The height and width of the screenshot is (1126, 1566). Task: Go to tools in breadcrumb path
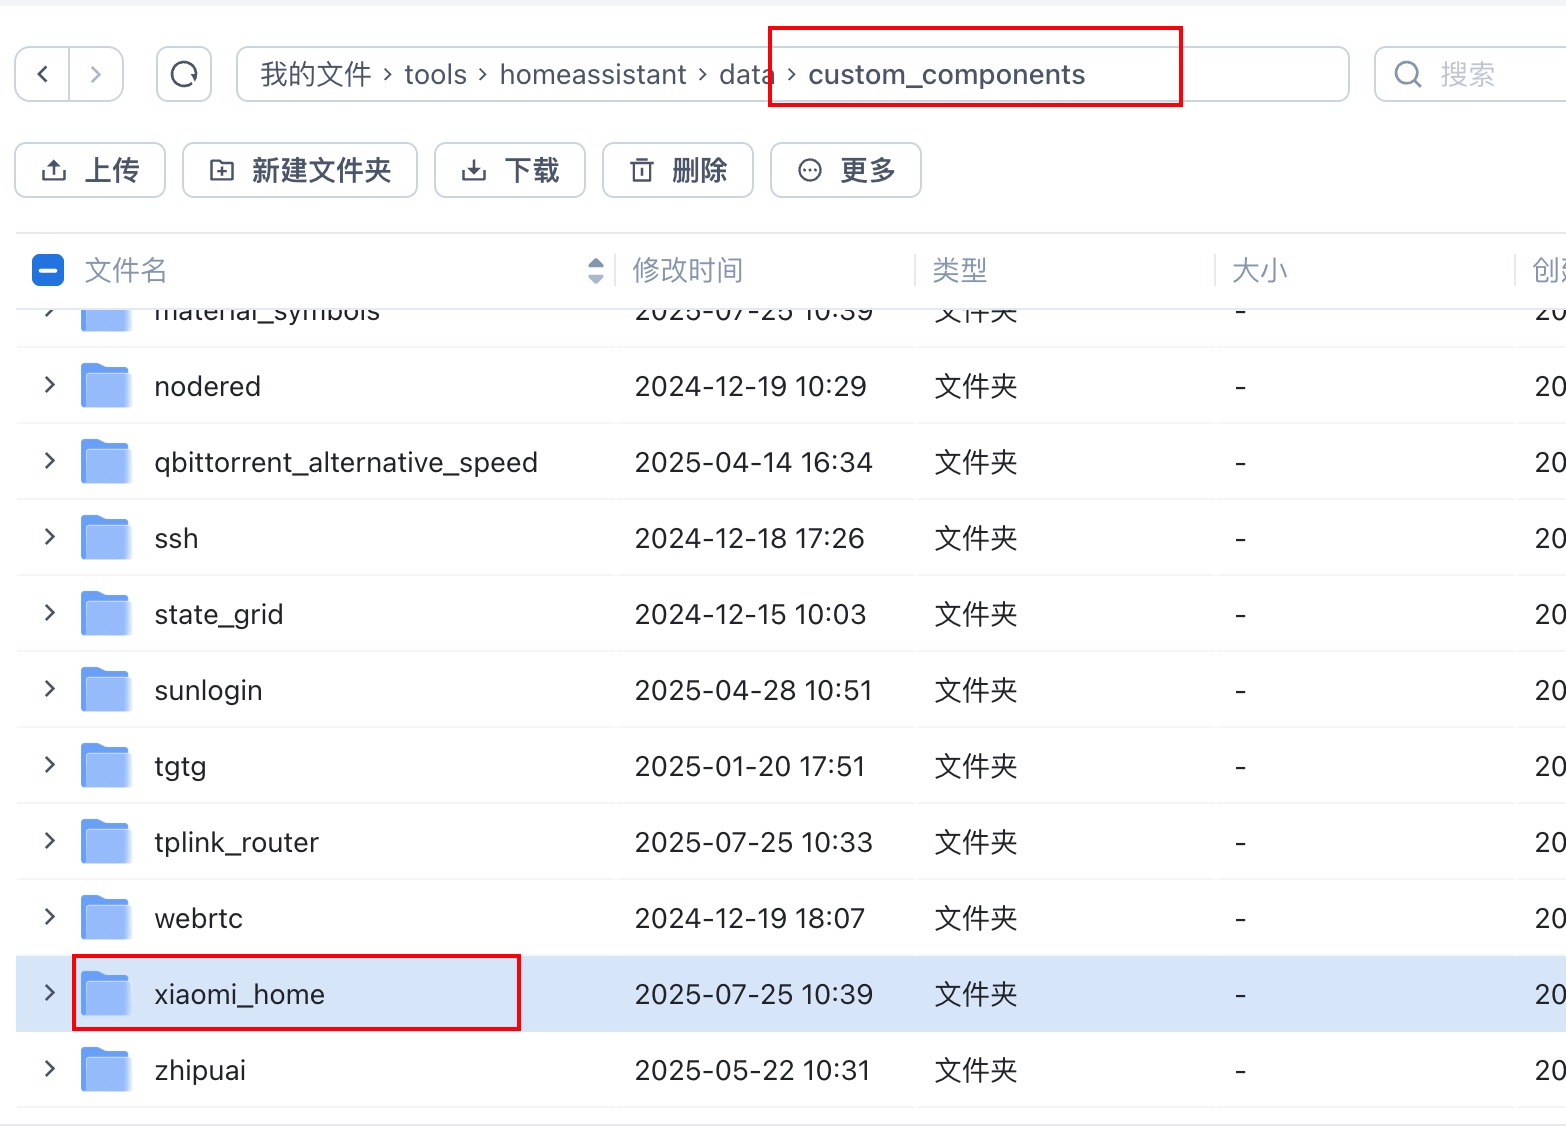coord(435,75)
